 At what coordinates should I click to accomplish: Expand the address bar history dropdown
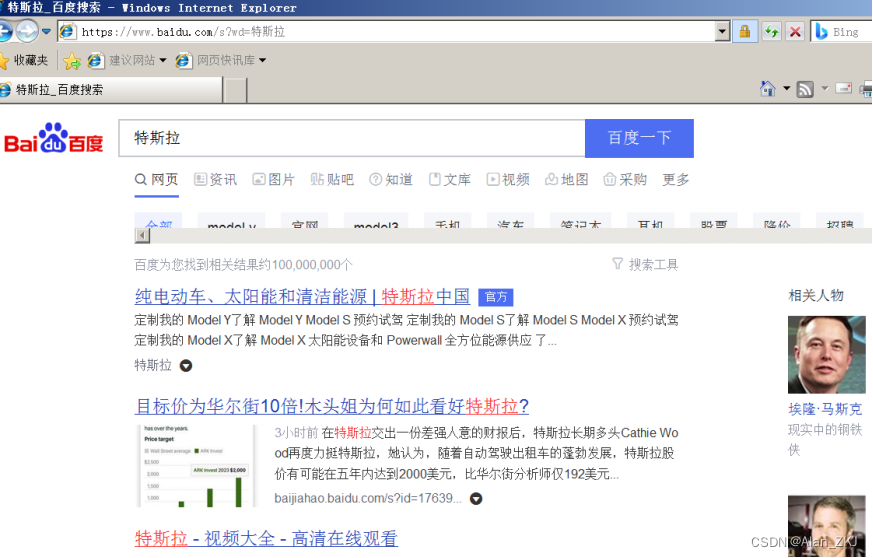pos(722,32)
